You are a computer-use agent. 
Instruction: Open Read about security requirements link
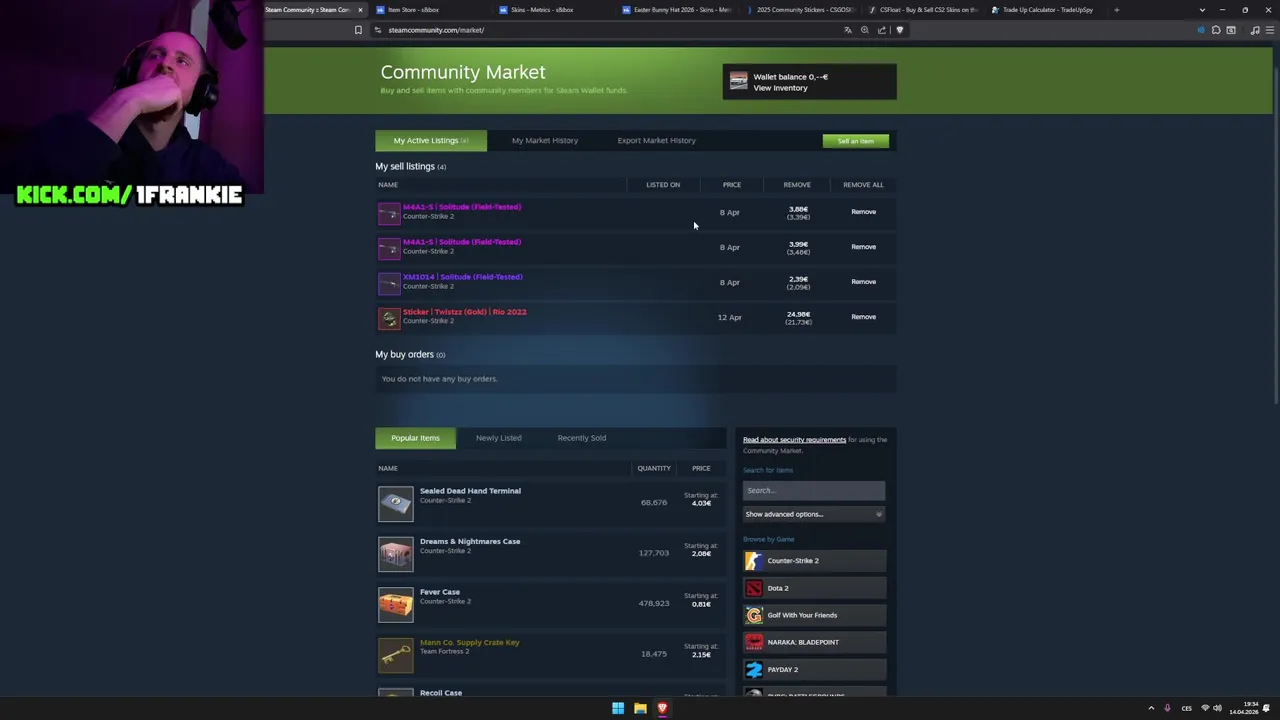click(794, 440)
